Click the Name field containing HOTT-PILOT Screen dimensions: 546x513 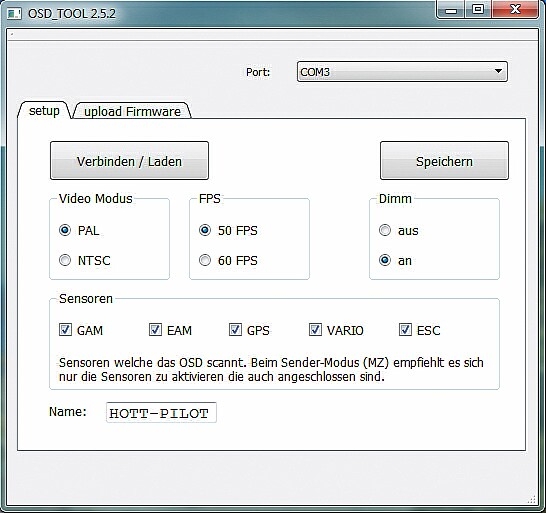[x=161, y=412]
